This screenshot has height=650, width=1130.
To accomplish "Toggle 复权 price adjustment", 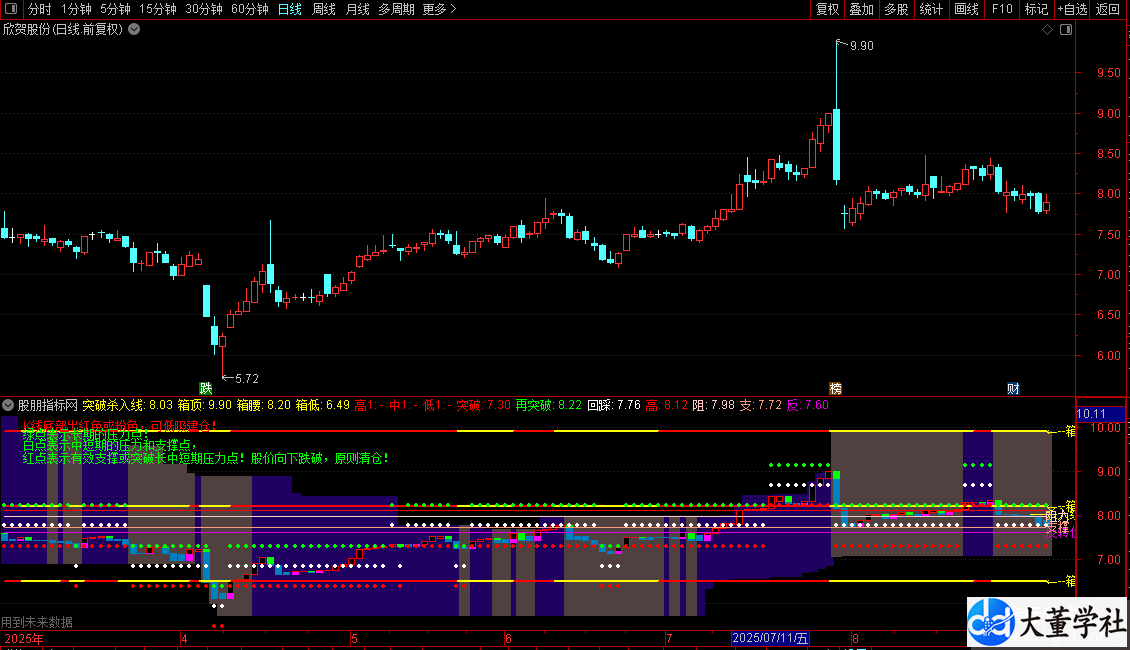I will point(827,10).
